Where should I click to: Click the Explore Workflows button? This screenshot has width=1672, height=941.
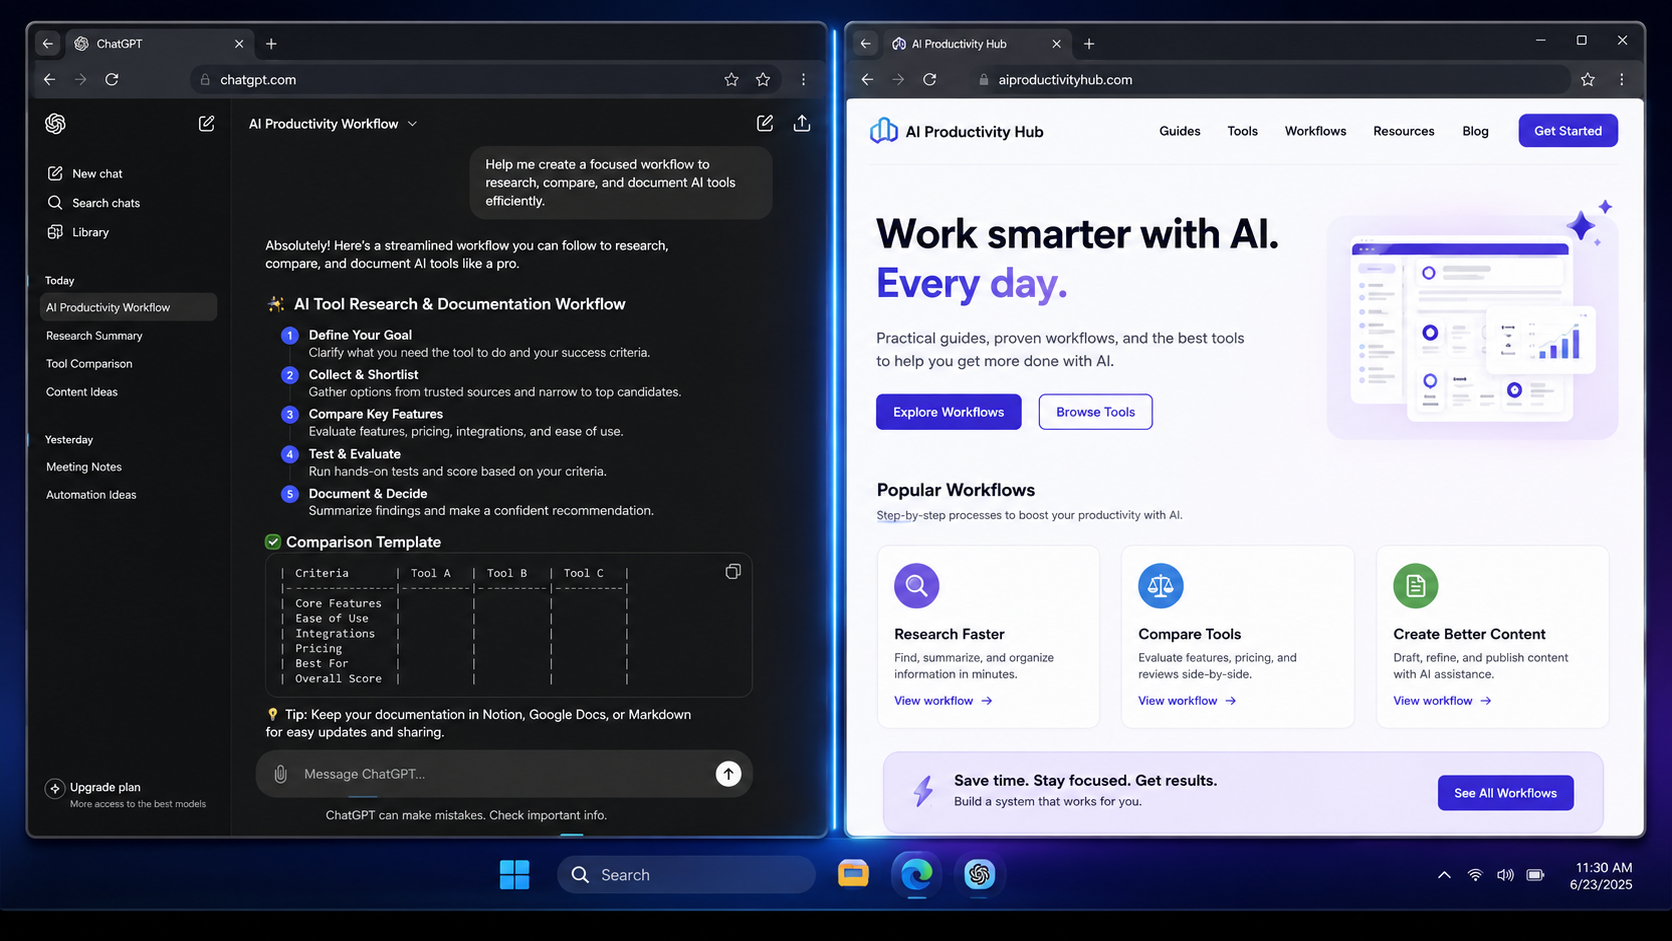click(948, 412)
